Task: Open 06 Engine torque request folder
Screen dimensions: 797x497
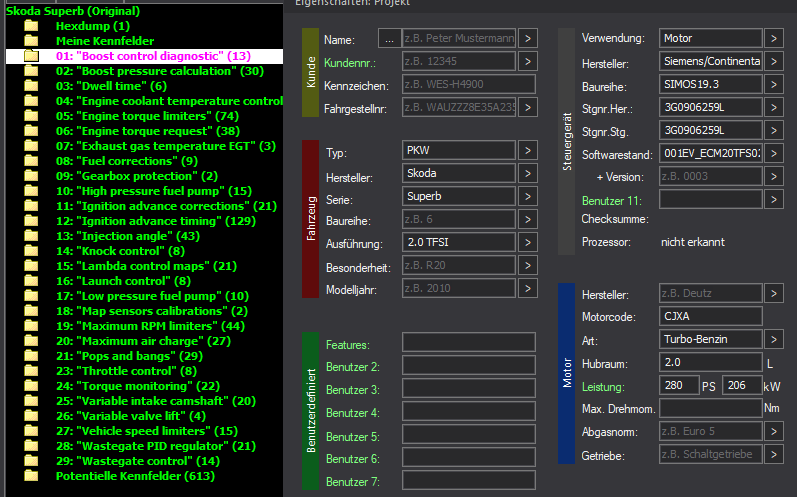Action: (x=148, y=131)
